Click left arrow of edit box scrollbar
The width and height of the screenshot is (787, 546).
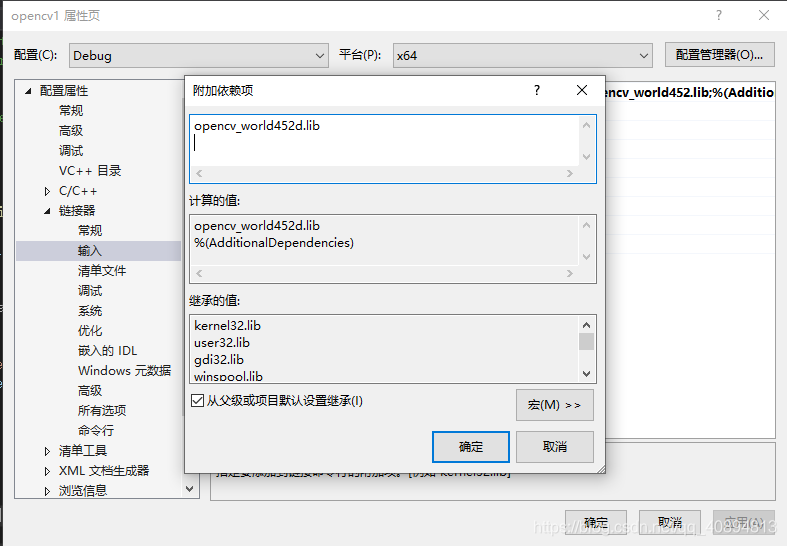click(x=199, y=174)
